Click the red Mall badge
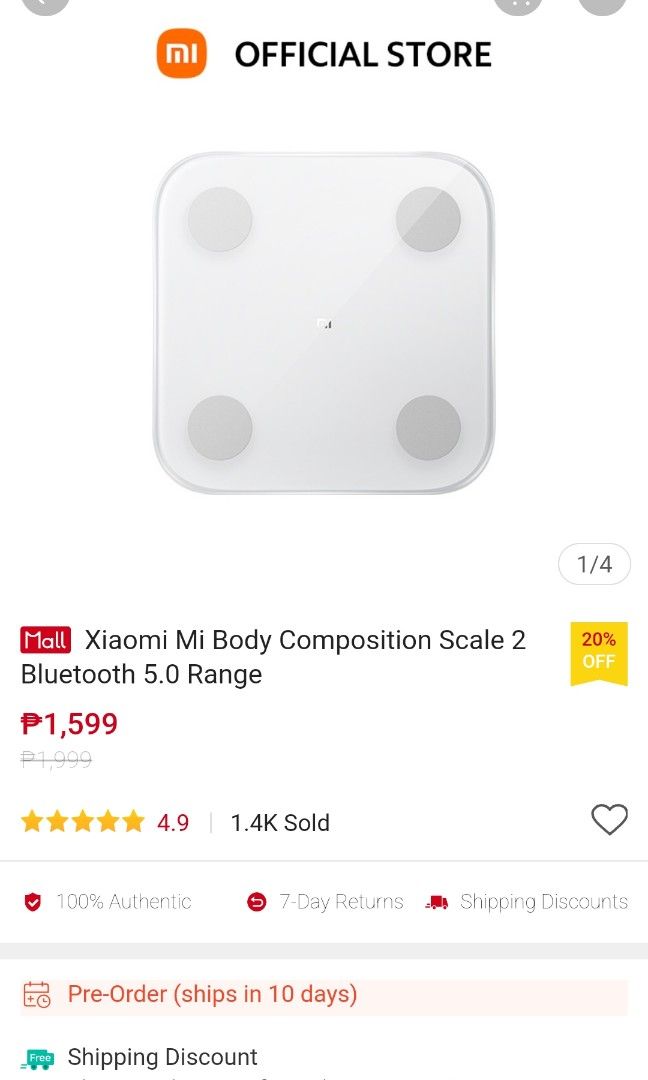This screenshot has width=648, height=1080. 44,639
